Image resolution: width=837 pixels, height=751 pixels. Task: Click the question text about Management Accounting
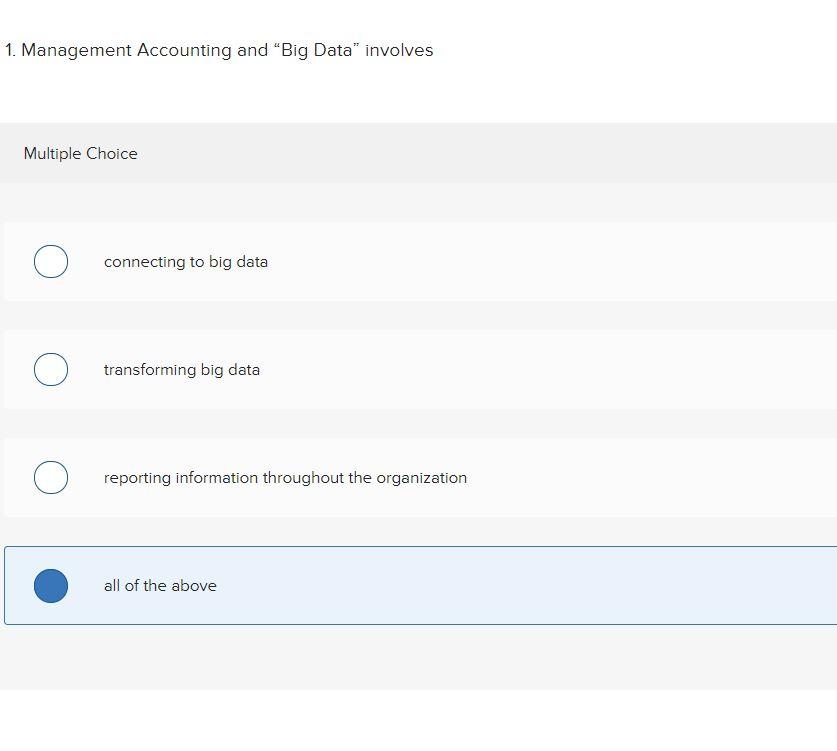pyautogui.click(x=220, y=49)
